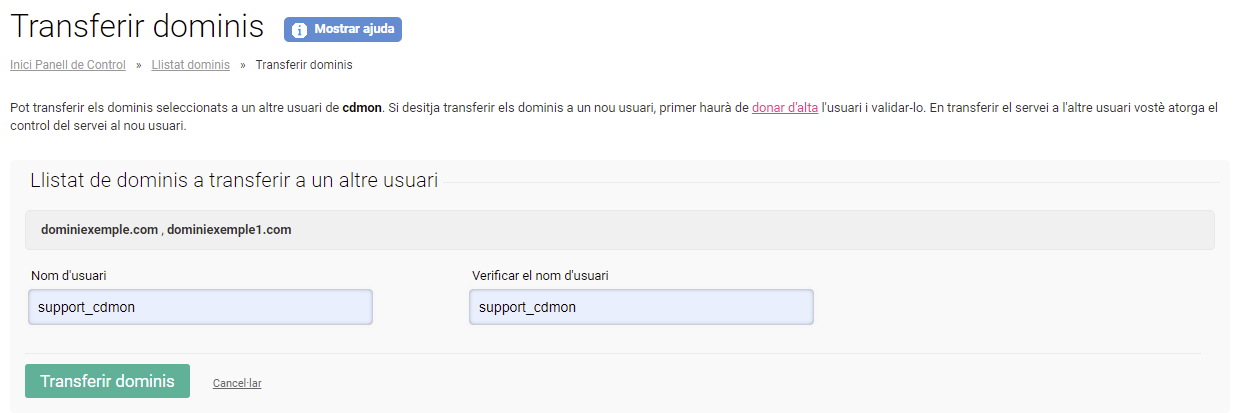Screen dimensions: 1233x413
Task: Submit with the green Transferir dominis button
Action: [107, 381]
